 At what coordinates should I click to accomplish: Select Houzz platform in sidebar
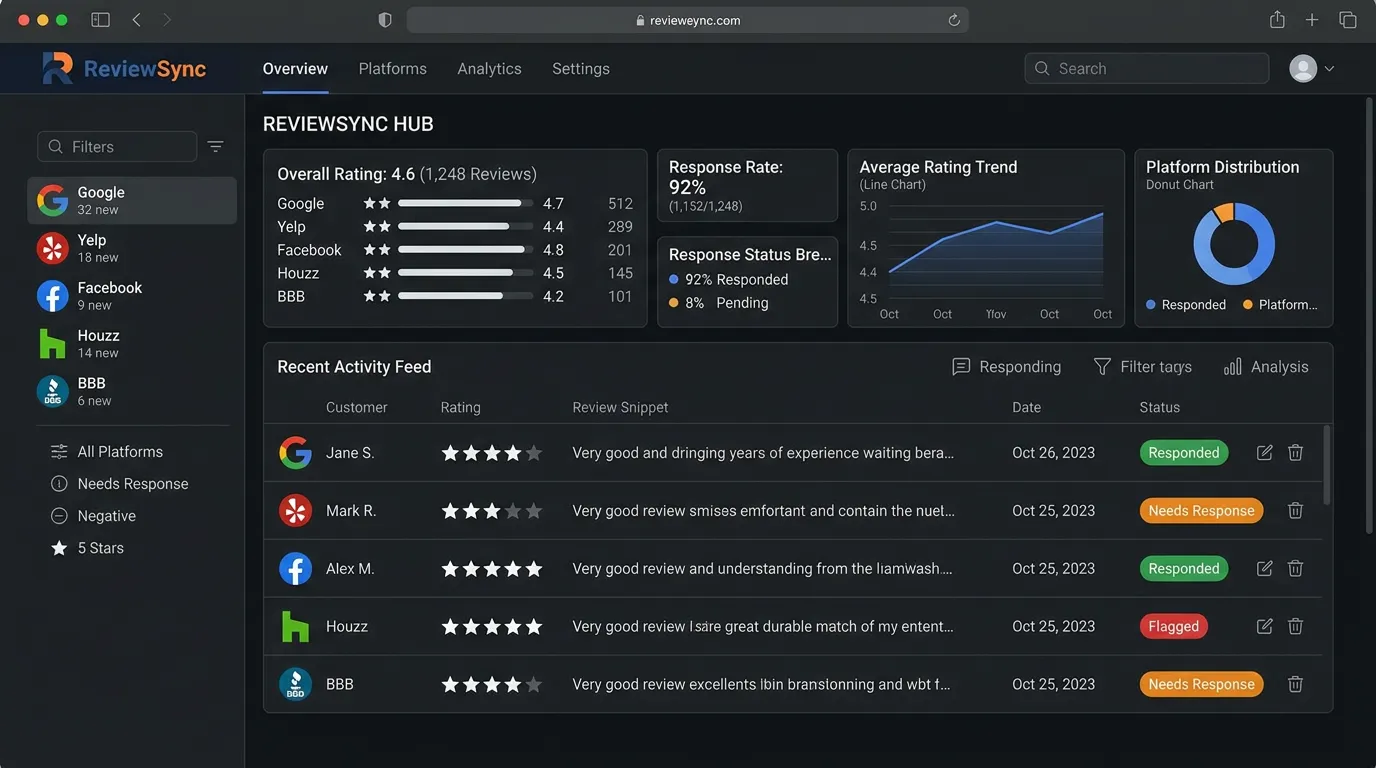(x=132, y=344)
